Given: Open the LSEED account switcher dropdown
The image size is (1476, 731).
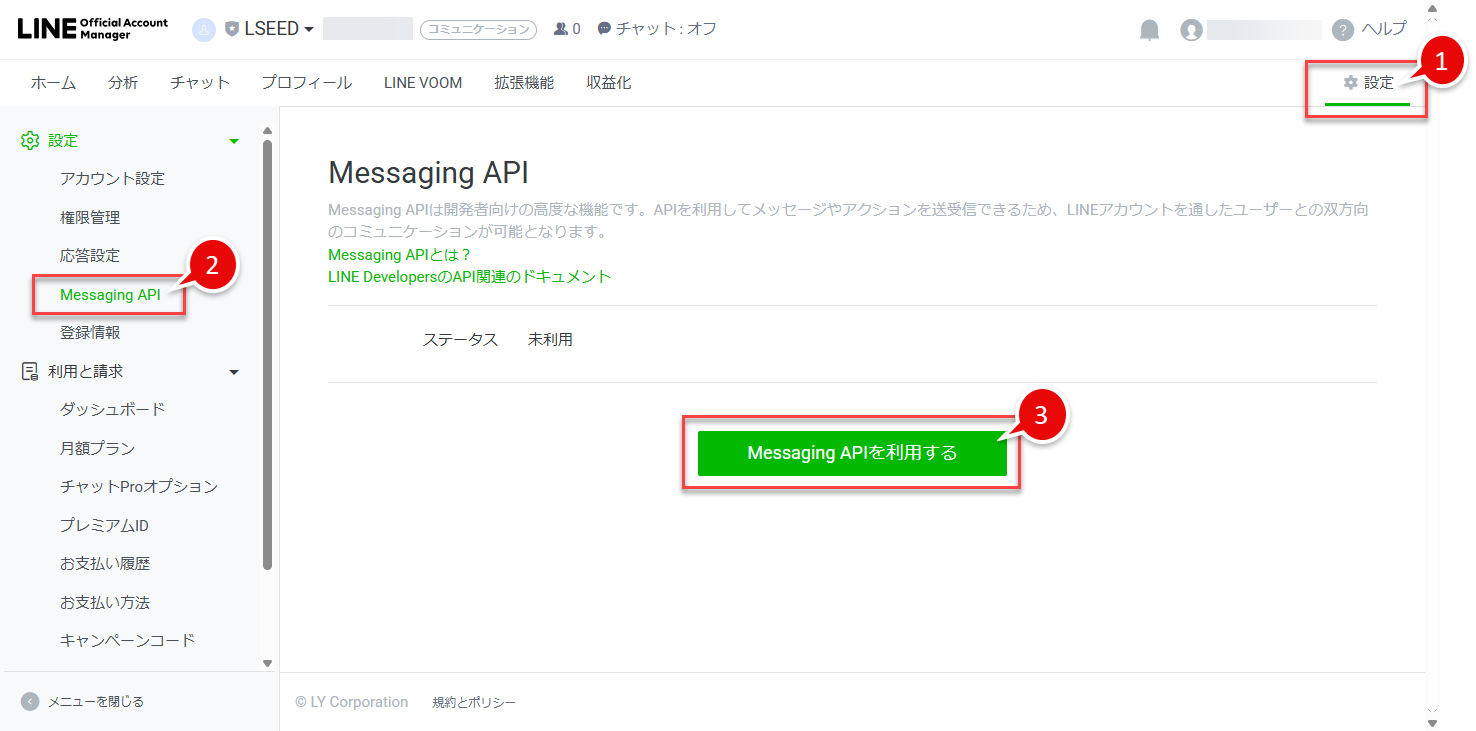Looking at the screenshot, I should [x=270, y=29].
